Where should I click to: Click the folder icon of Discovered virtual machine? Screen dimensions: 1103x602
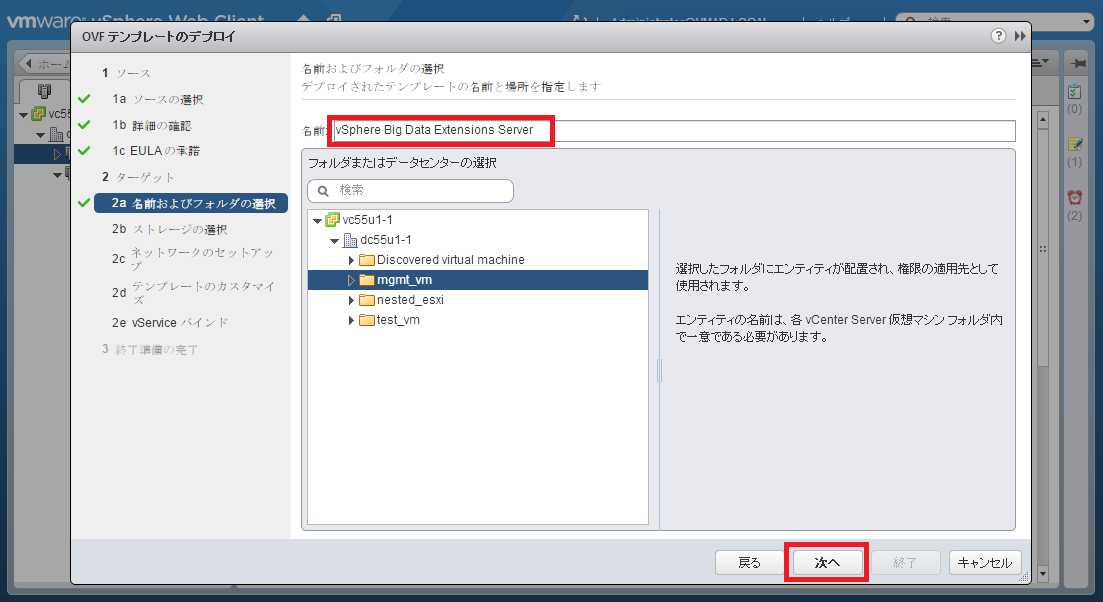[366, 260]
